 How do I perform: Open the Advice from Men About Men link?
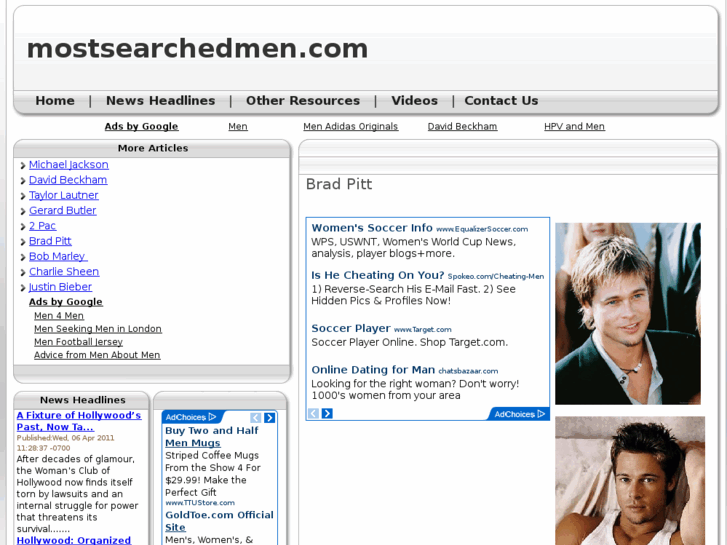point(97,355)
